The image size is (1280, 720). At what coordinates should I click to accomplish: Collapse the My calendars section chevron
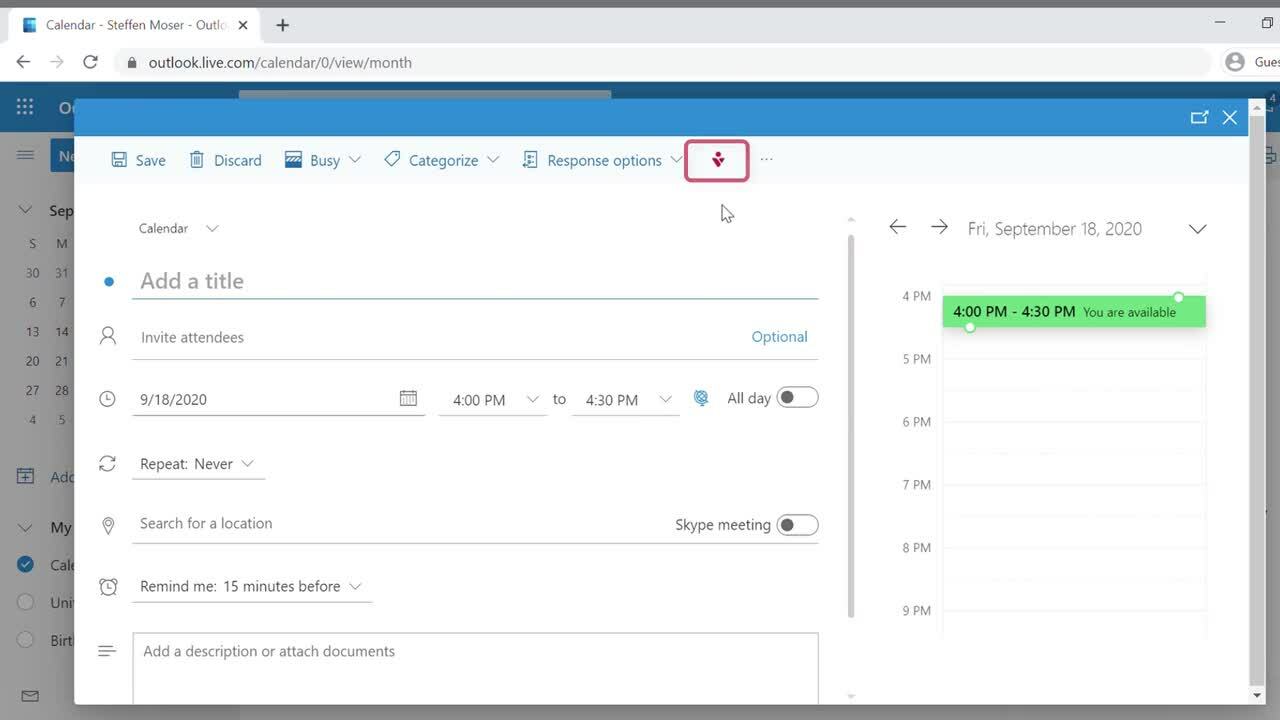click(26, 527)
